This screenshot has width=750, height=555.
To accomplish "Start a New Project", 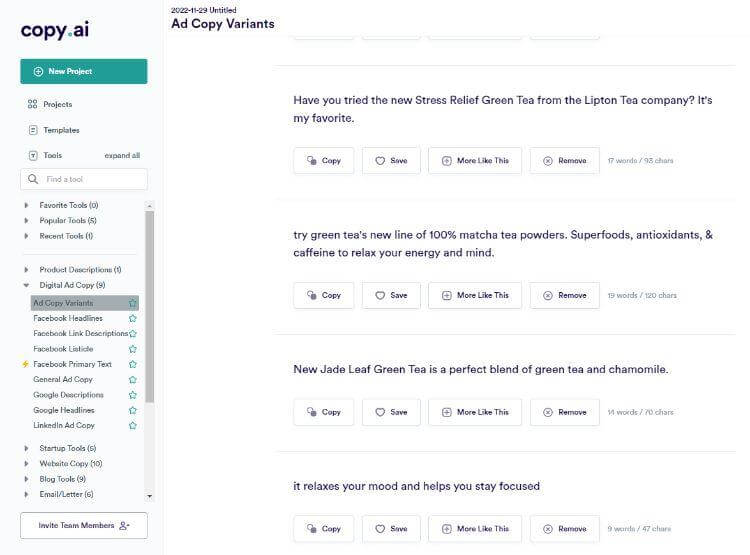I will point(84,71).
